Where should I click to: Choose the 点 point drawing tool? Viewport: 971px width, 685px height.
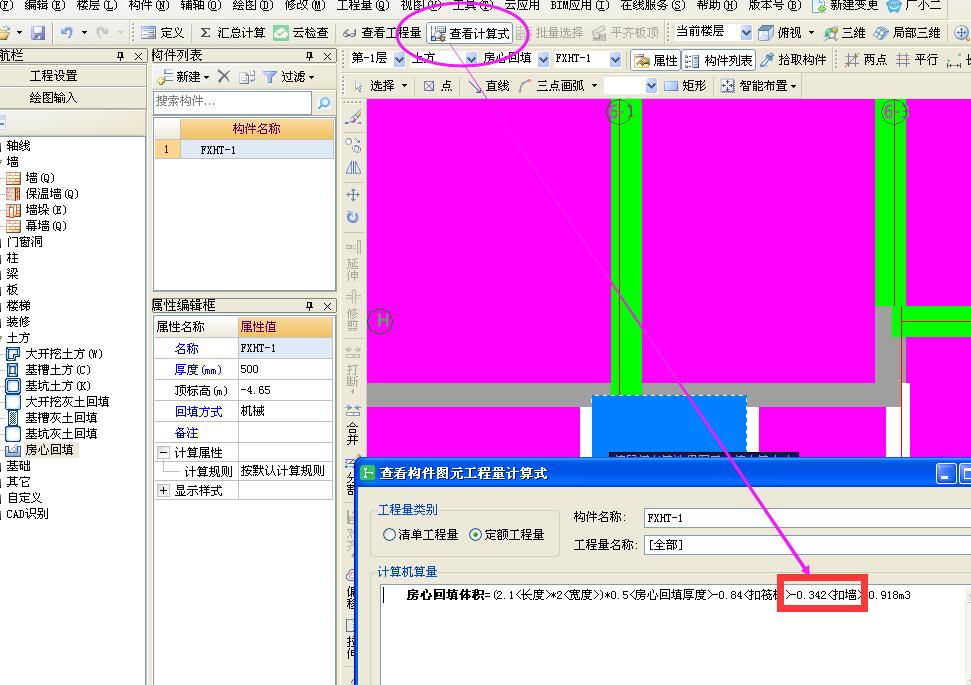[438, 86]
